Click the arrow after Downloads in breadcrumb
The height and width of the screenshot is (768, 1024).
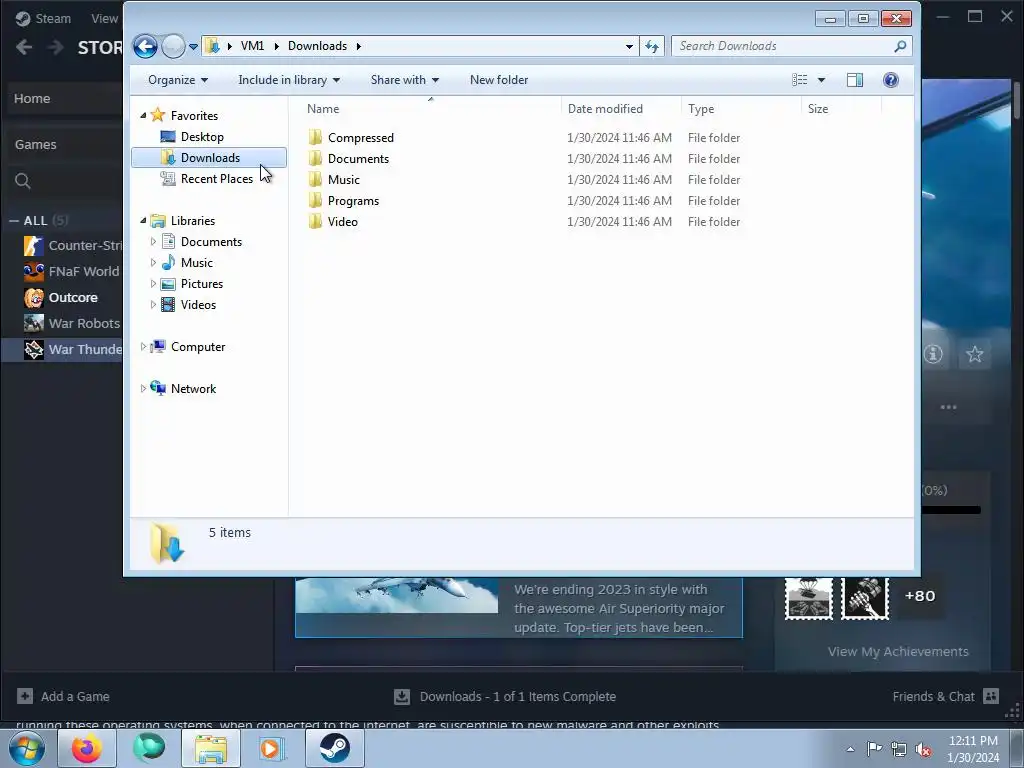pos(359,46)
